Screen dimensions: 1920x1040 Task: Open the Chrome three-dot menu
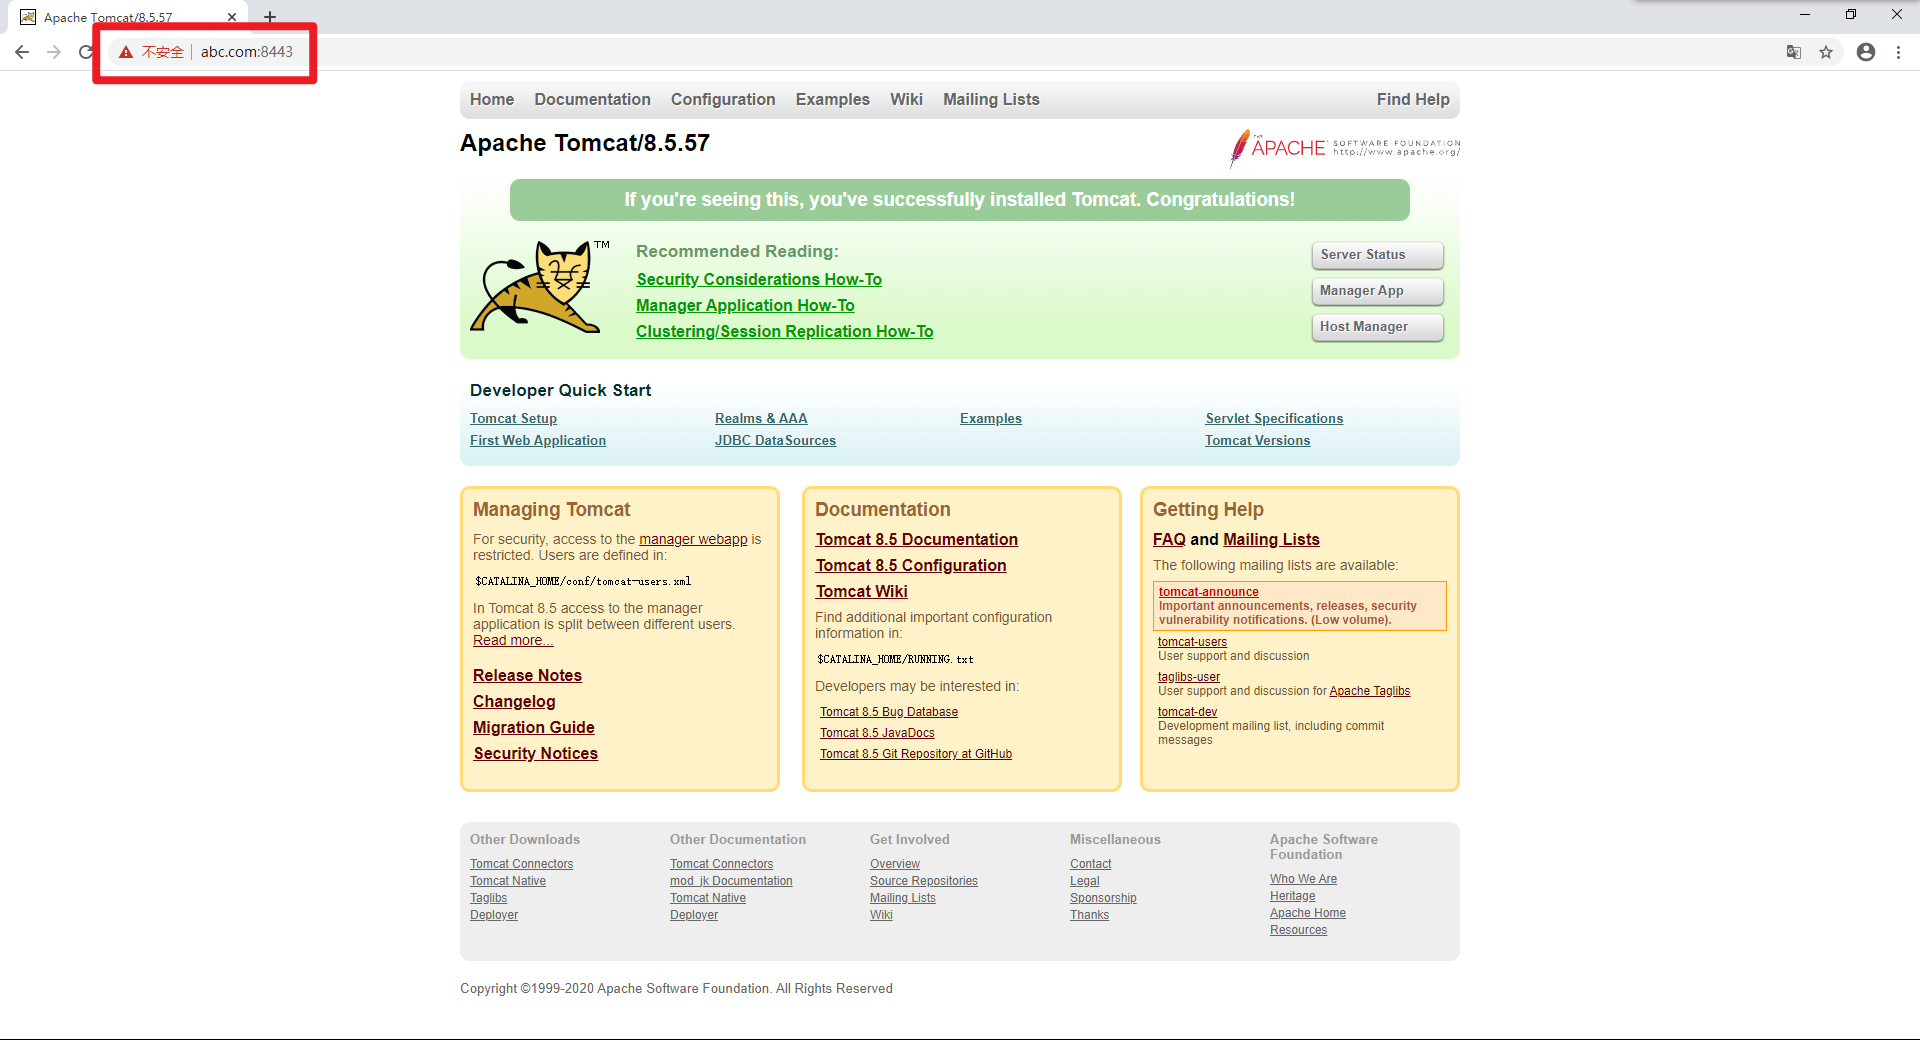(1898, 52)
